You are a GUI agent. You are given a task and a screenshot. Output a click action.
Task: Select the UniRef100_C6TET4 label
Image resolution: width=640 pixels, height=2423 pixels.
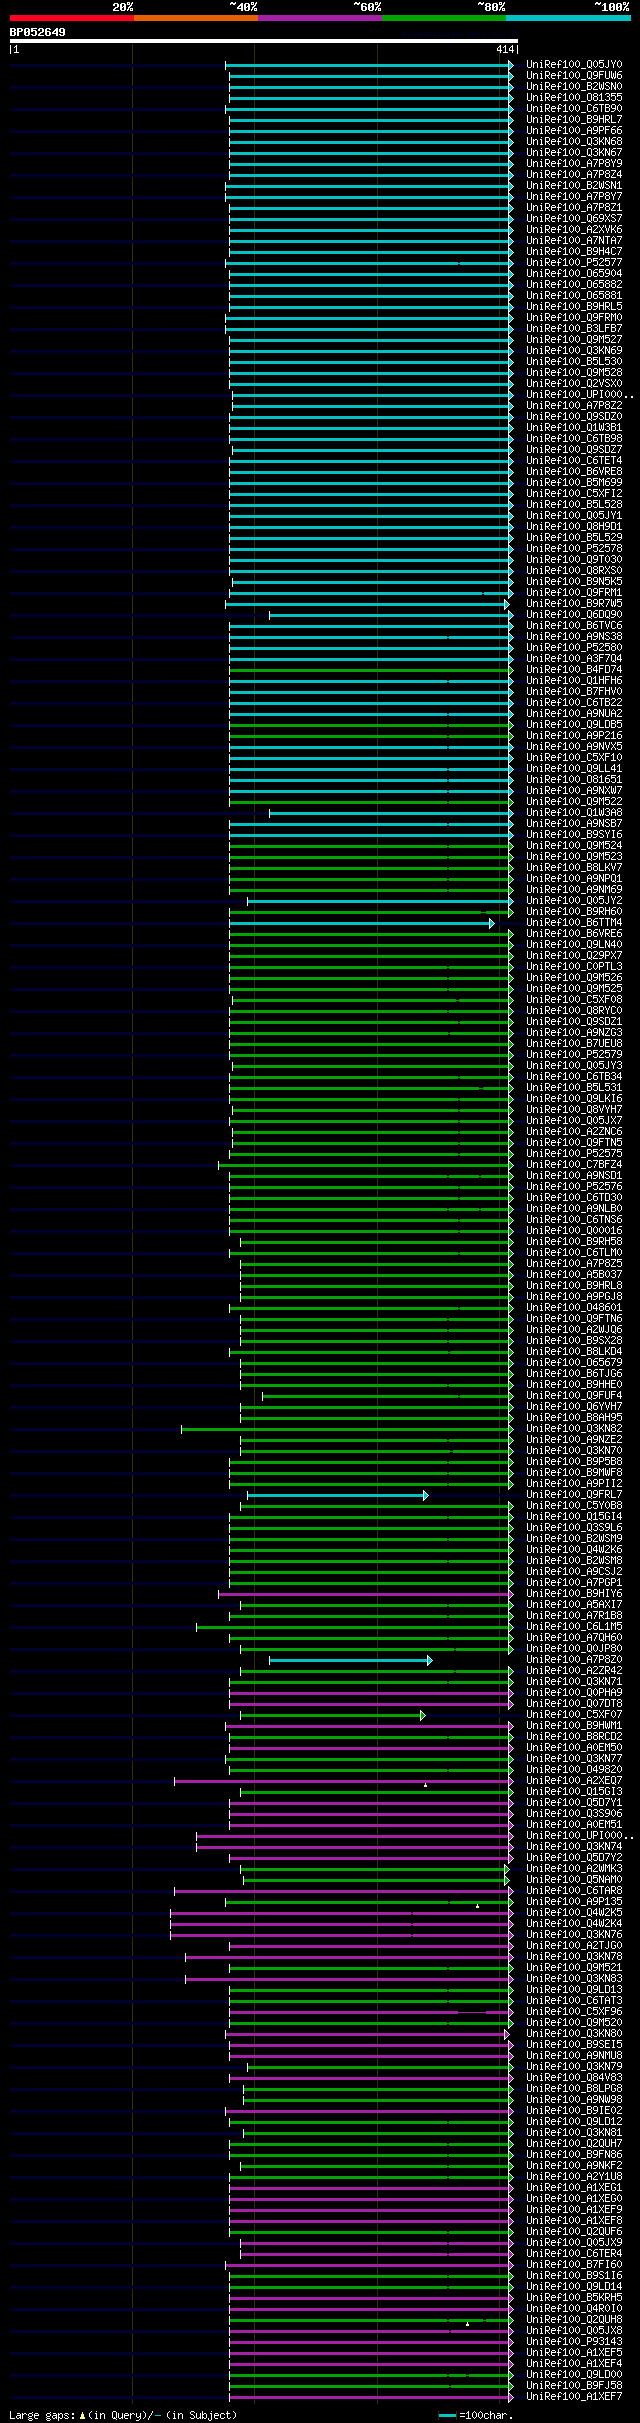(x=574, y=460)
